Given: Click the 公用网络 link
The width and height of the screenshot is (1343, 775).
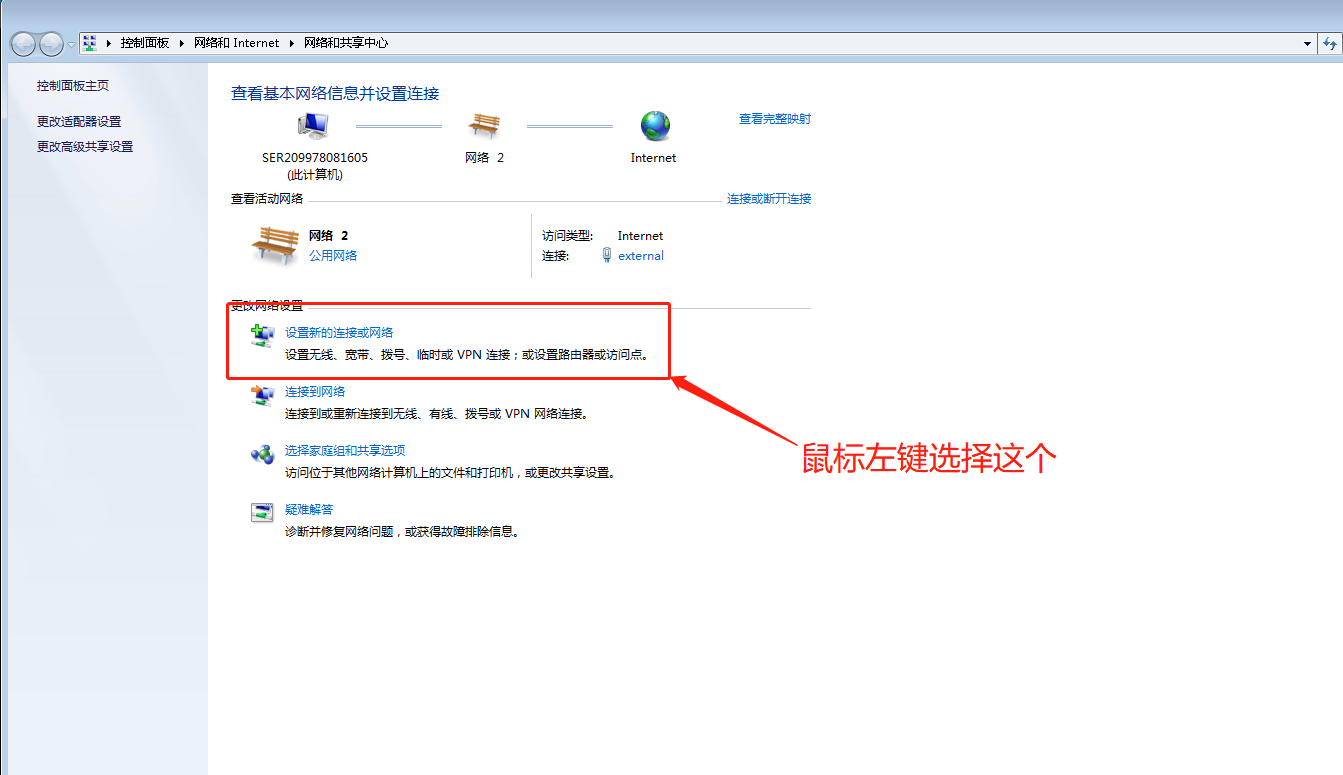Looking at the screenshot, I should 333,255.
